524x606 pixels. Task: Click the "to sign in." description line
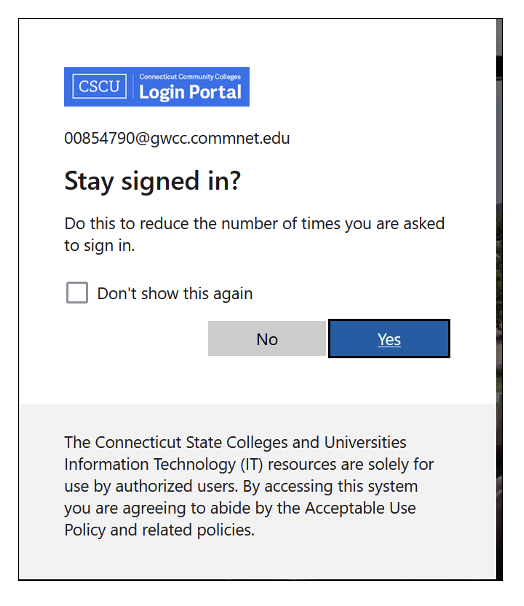99,246
